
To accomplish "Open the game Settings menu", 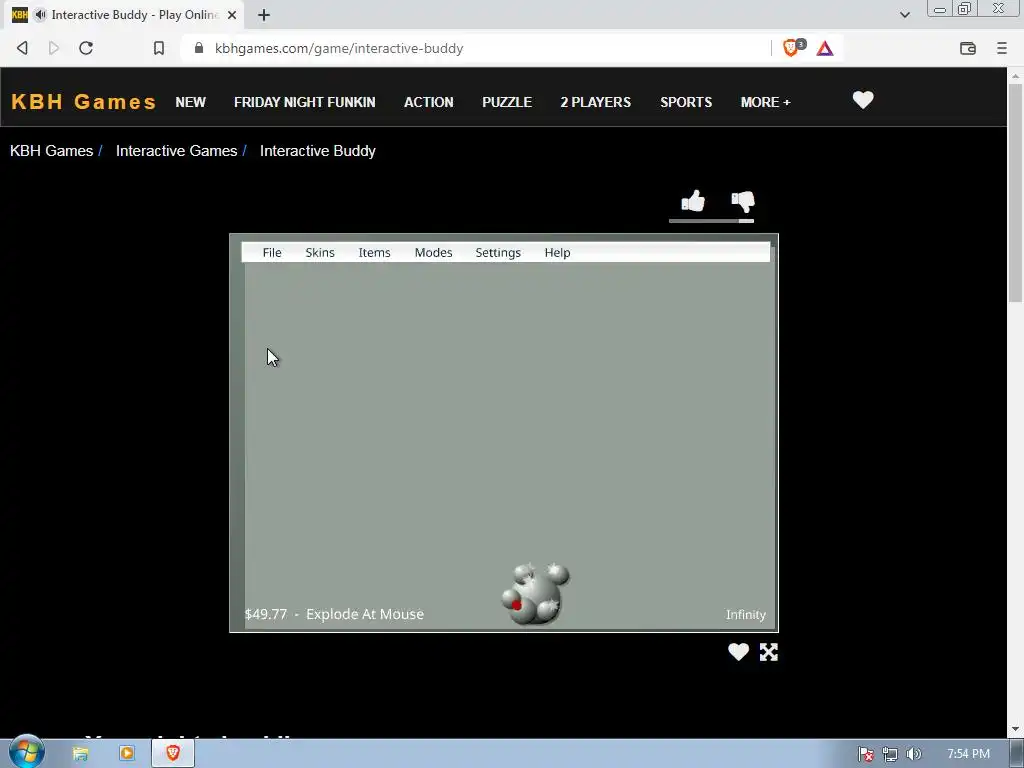I will (x=498, y=253).
